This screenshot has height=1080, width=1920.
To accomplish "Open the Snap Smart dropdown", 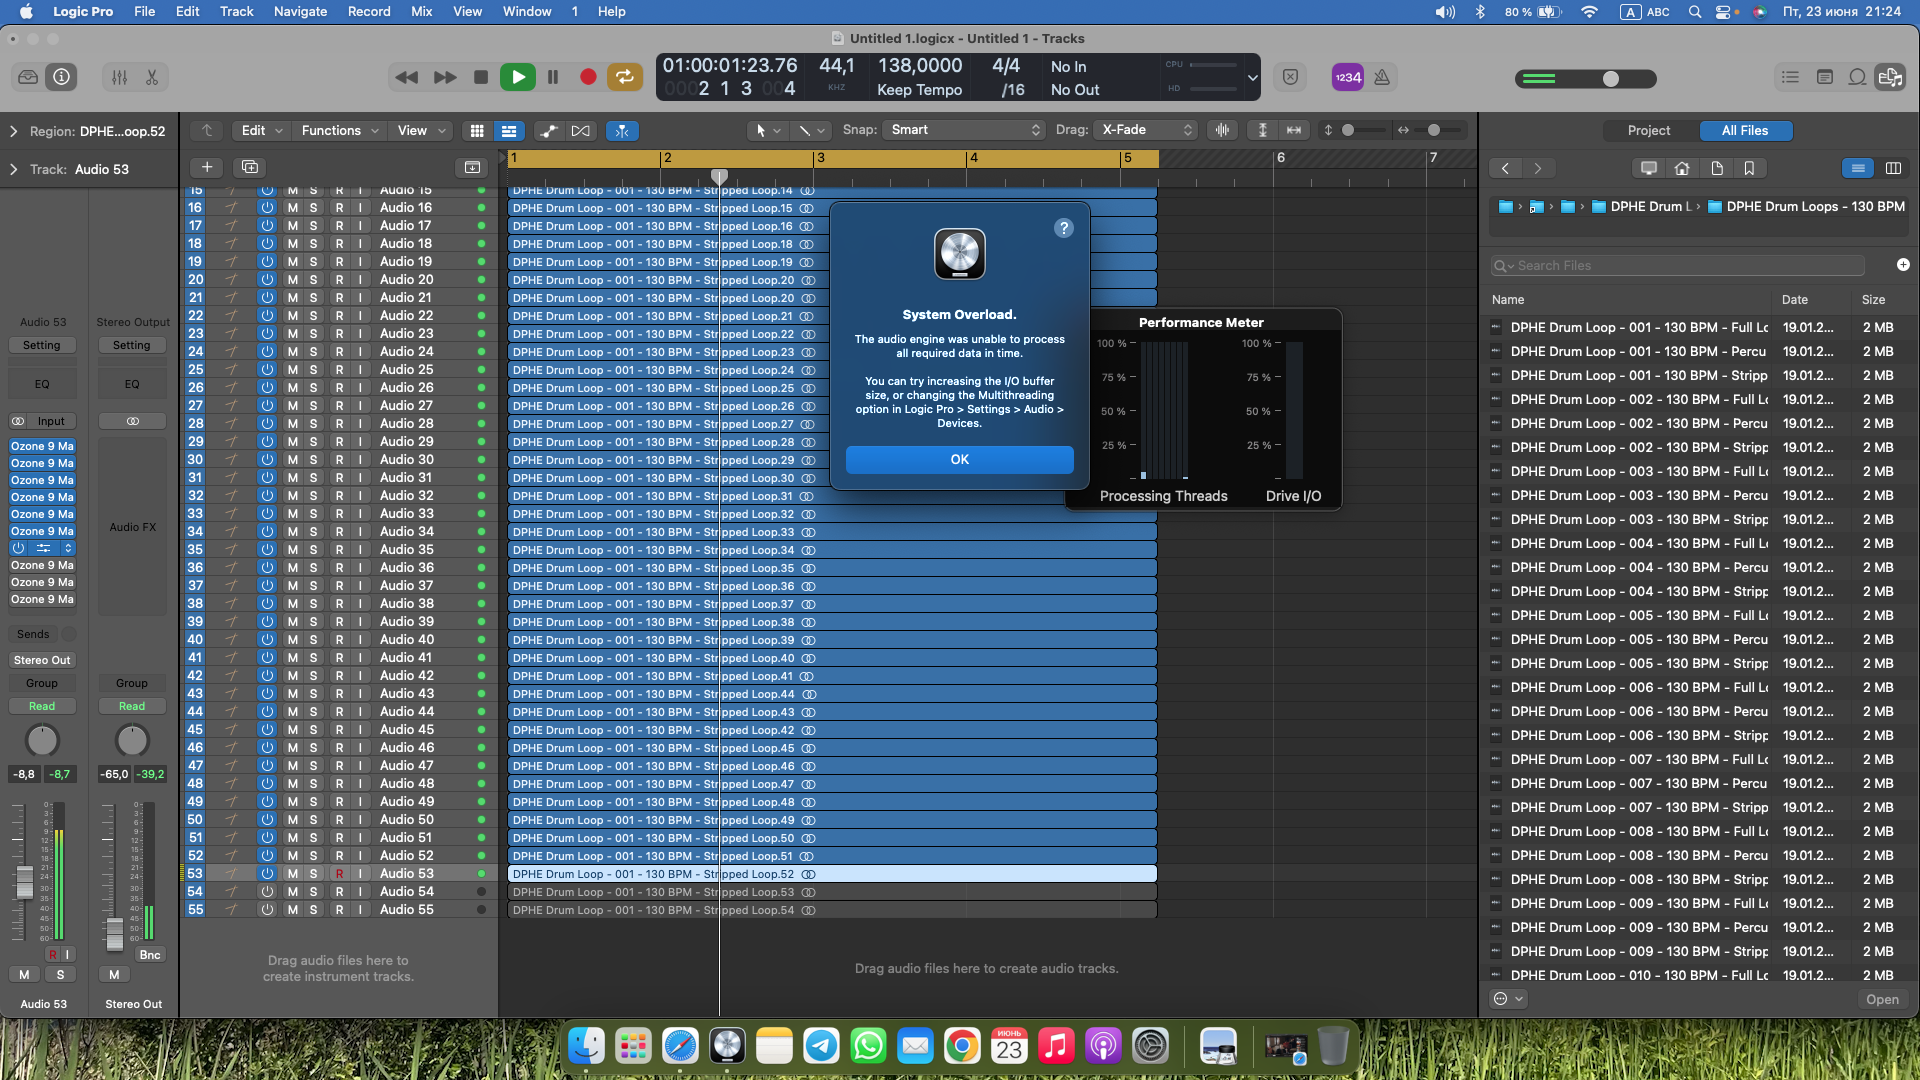I will pos(964,130).
